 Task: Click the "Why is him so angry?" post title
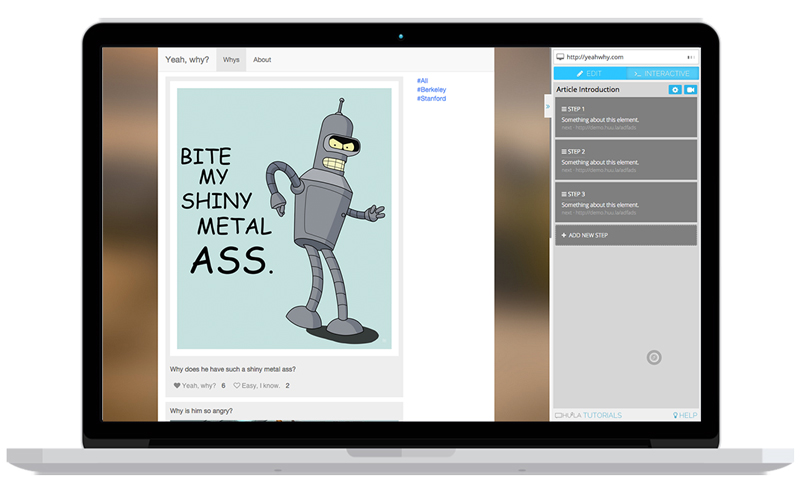point(201,411)
